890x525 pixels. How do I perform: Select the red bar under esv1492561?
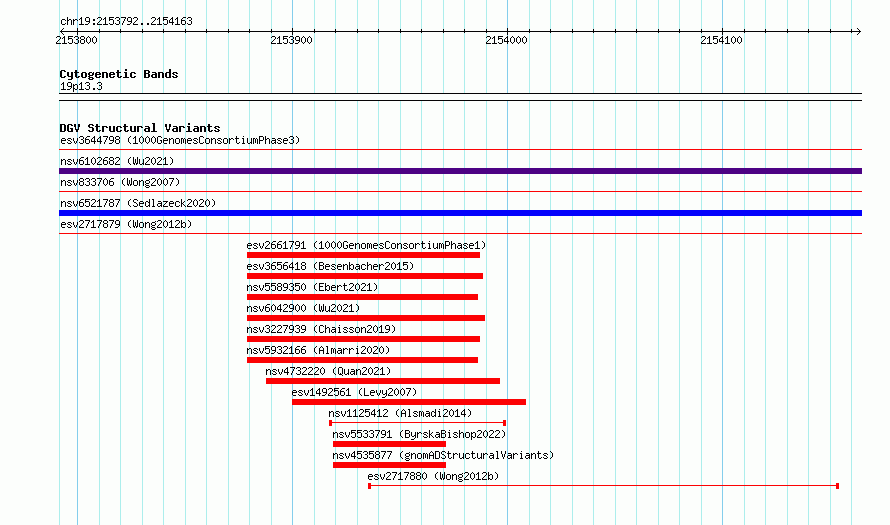pos(409,402)
